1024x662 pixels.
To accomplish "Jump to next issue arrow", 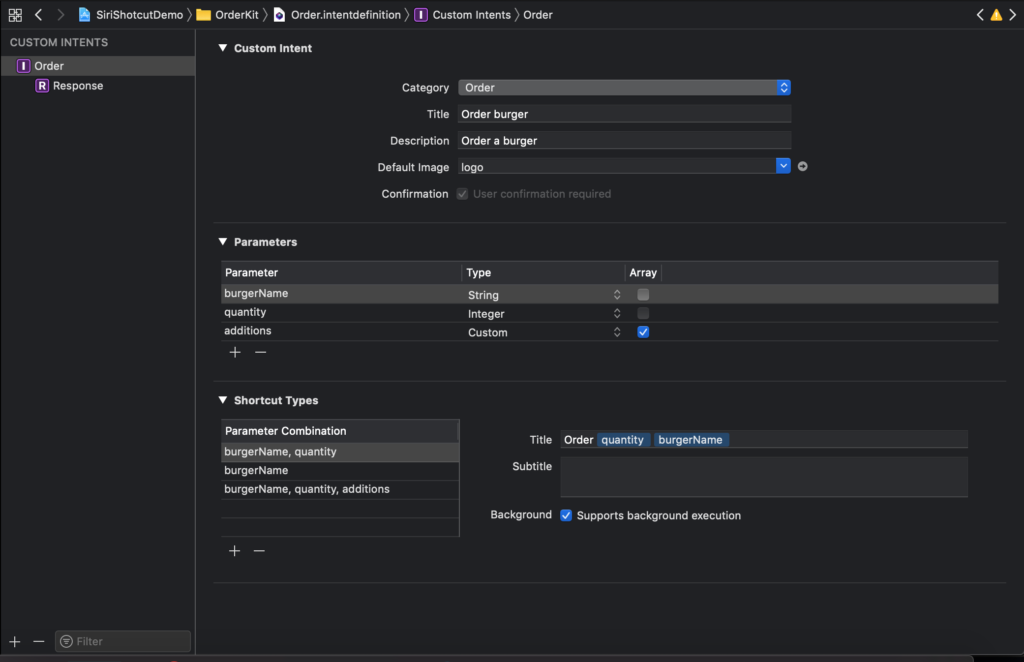I will (1013, 14).
